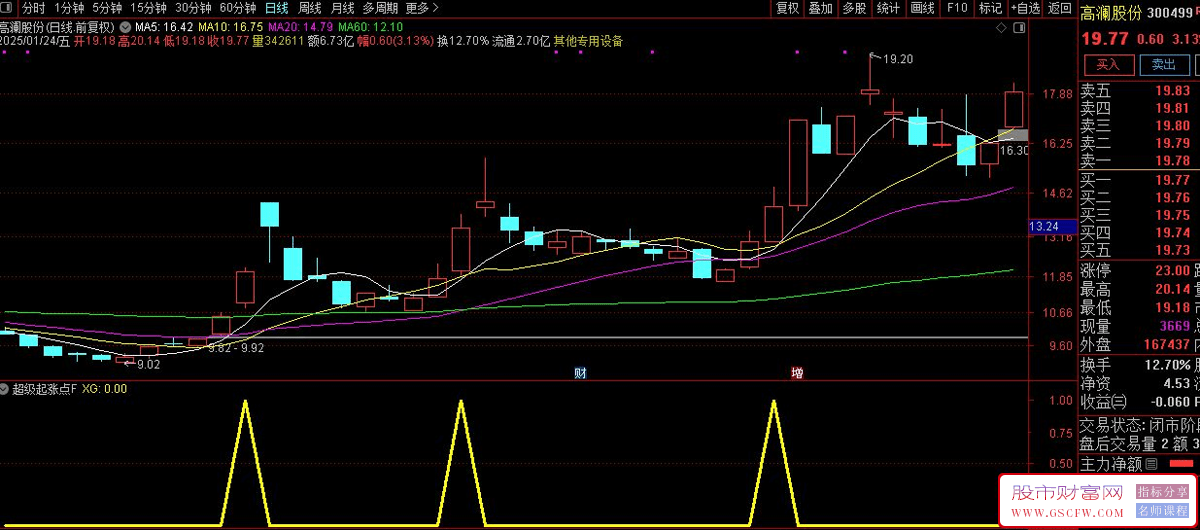Select the 日线 daily chart tab
Image resolution: width=1200 pixels, height=530 pixels.
click(276, 8)
